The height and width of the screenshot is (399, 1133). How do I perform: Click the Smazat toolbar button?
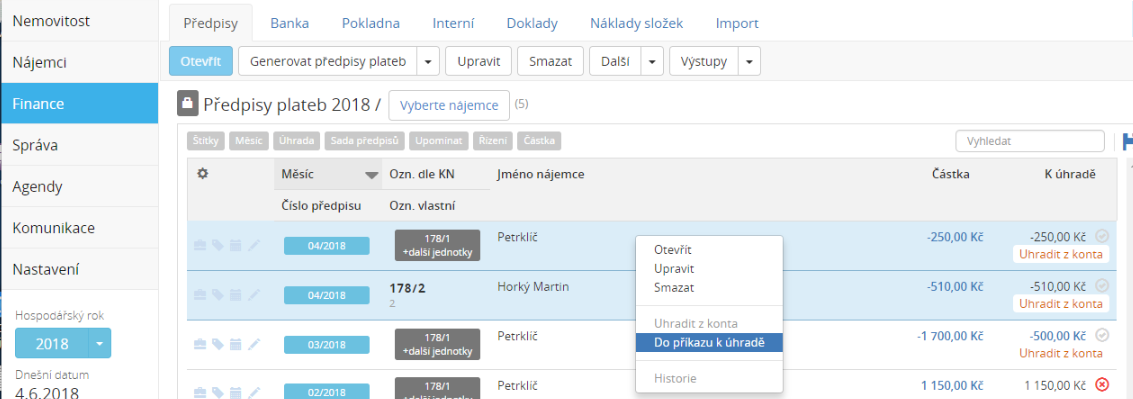tap(551, 61)
